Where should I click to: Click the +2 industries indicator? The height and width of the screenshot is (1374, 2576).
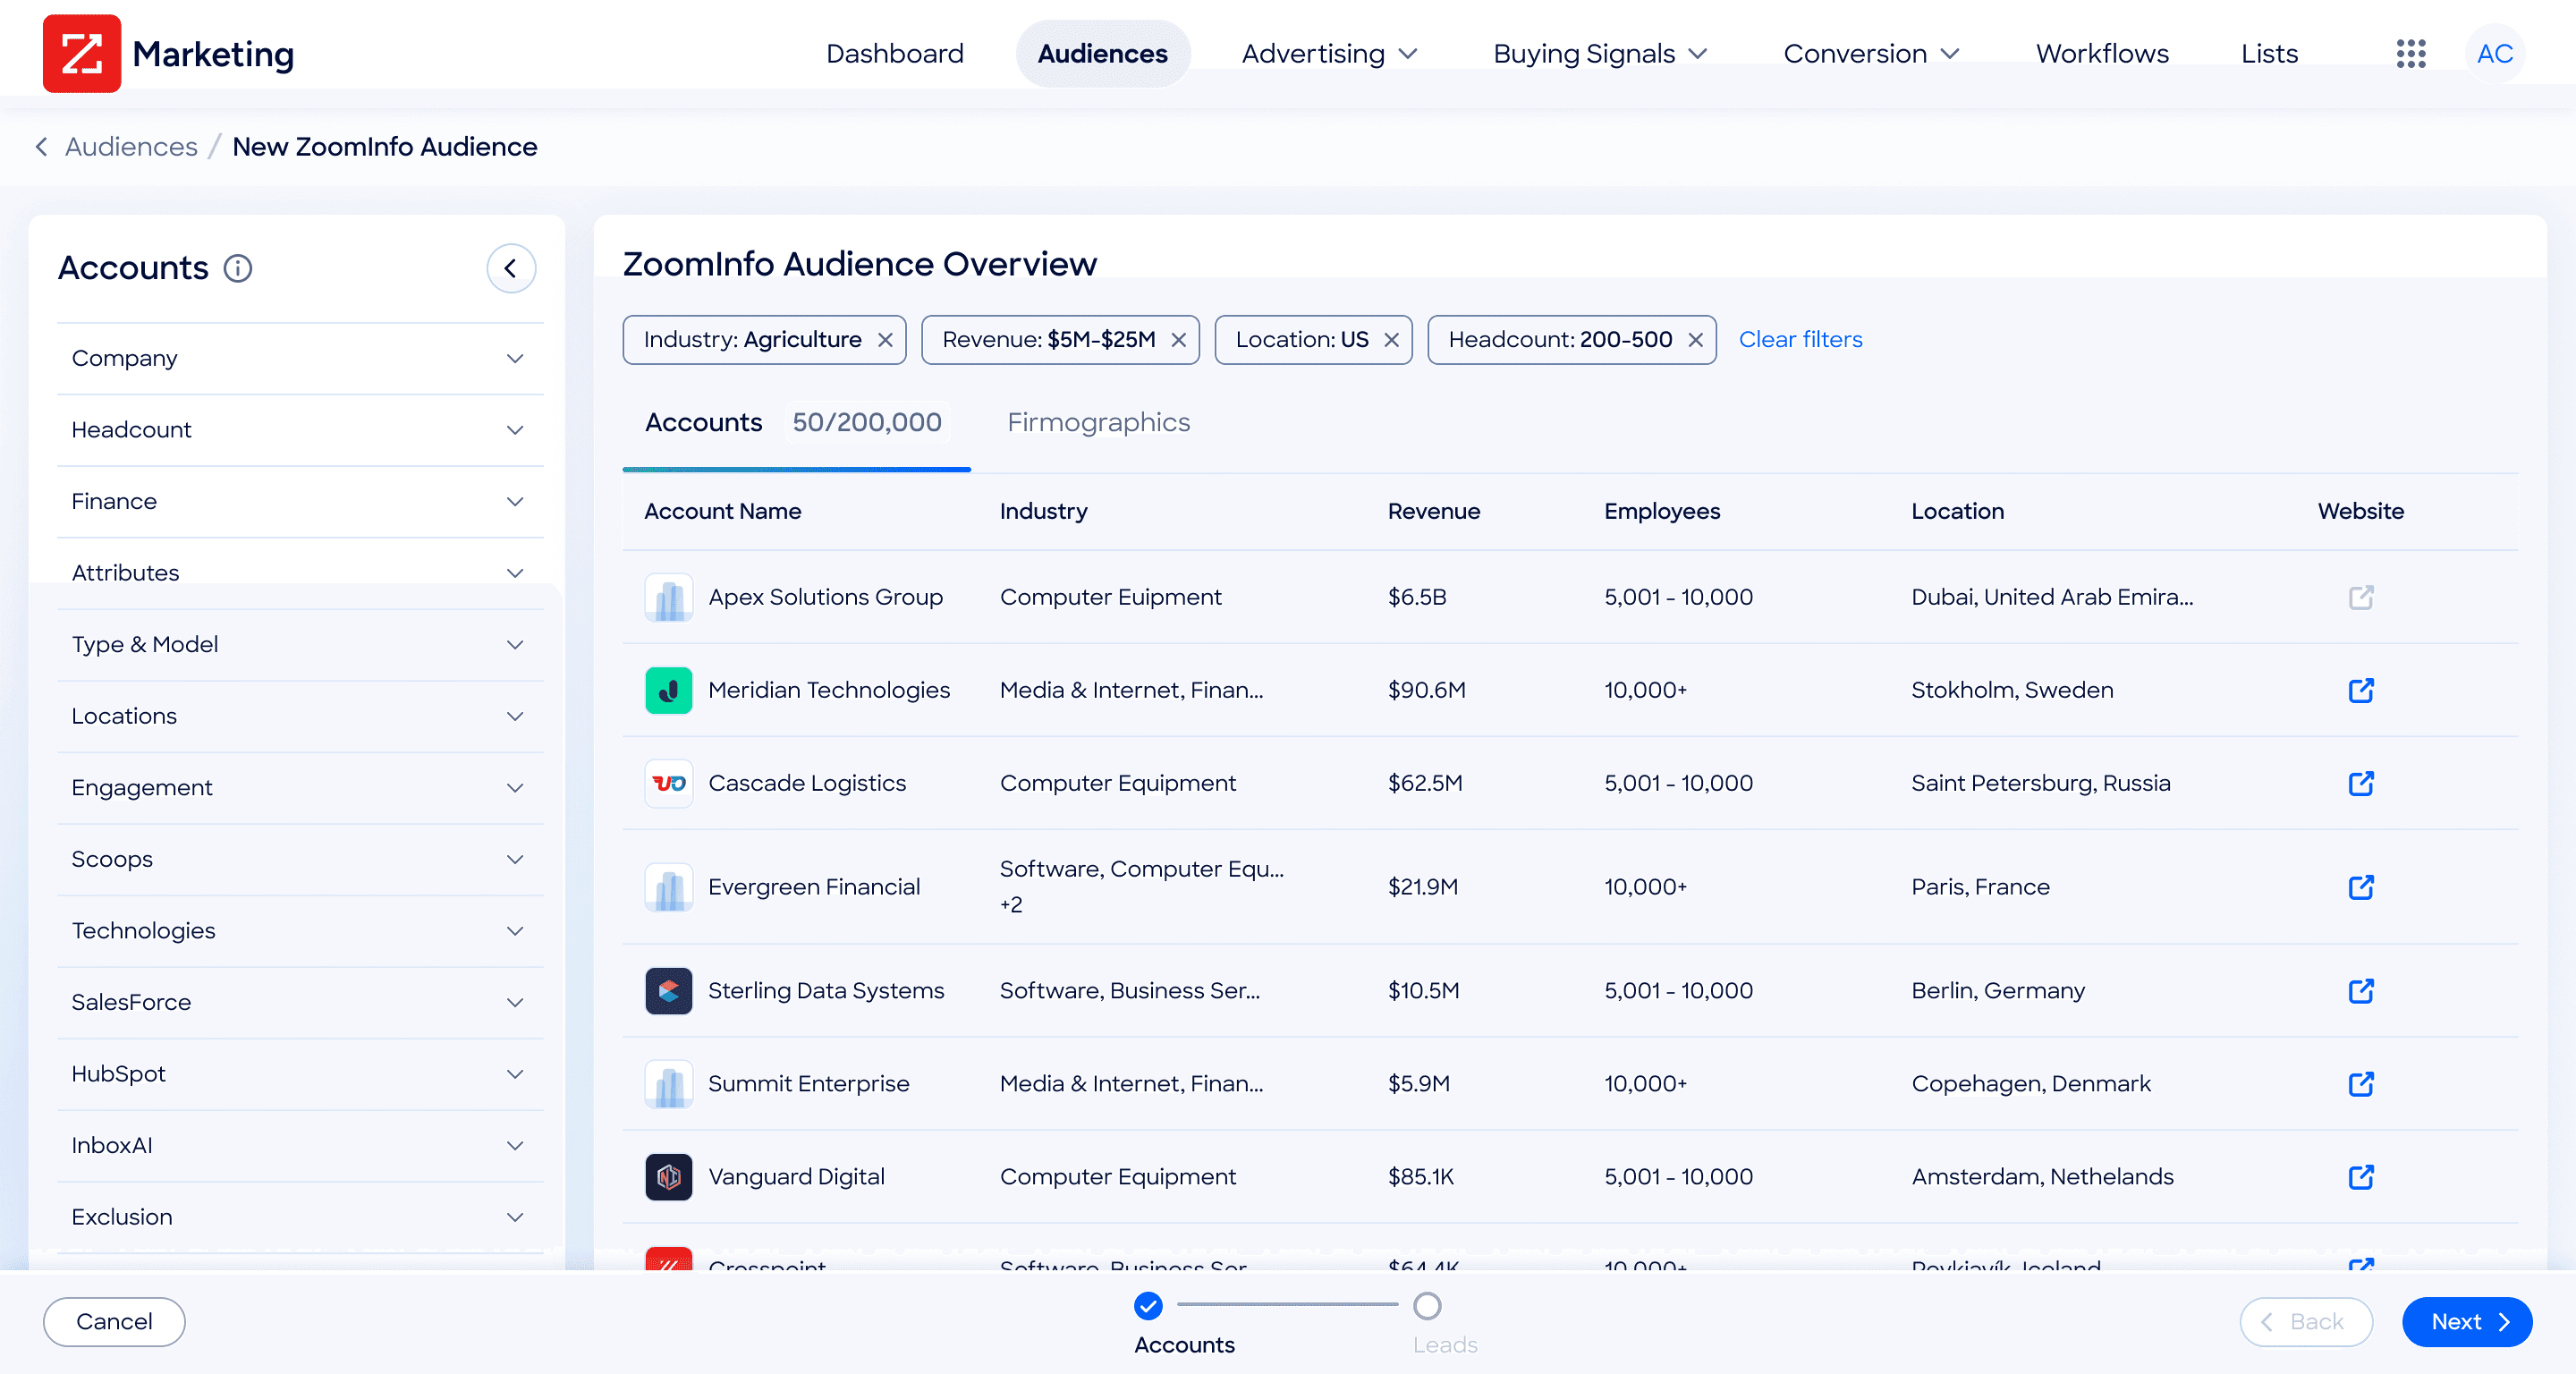(1011, 905)
